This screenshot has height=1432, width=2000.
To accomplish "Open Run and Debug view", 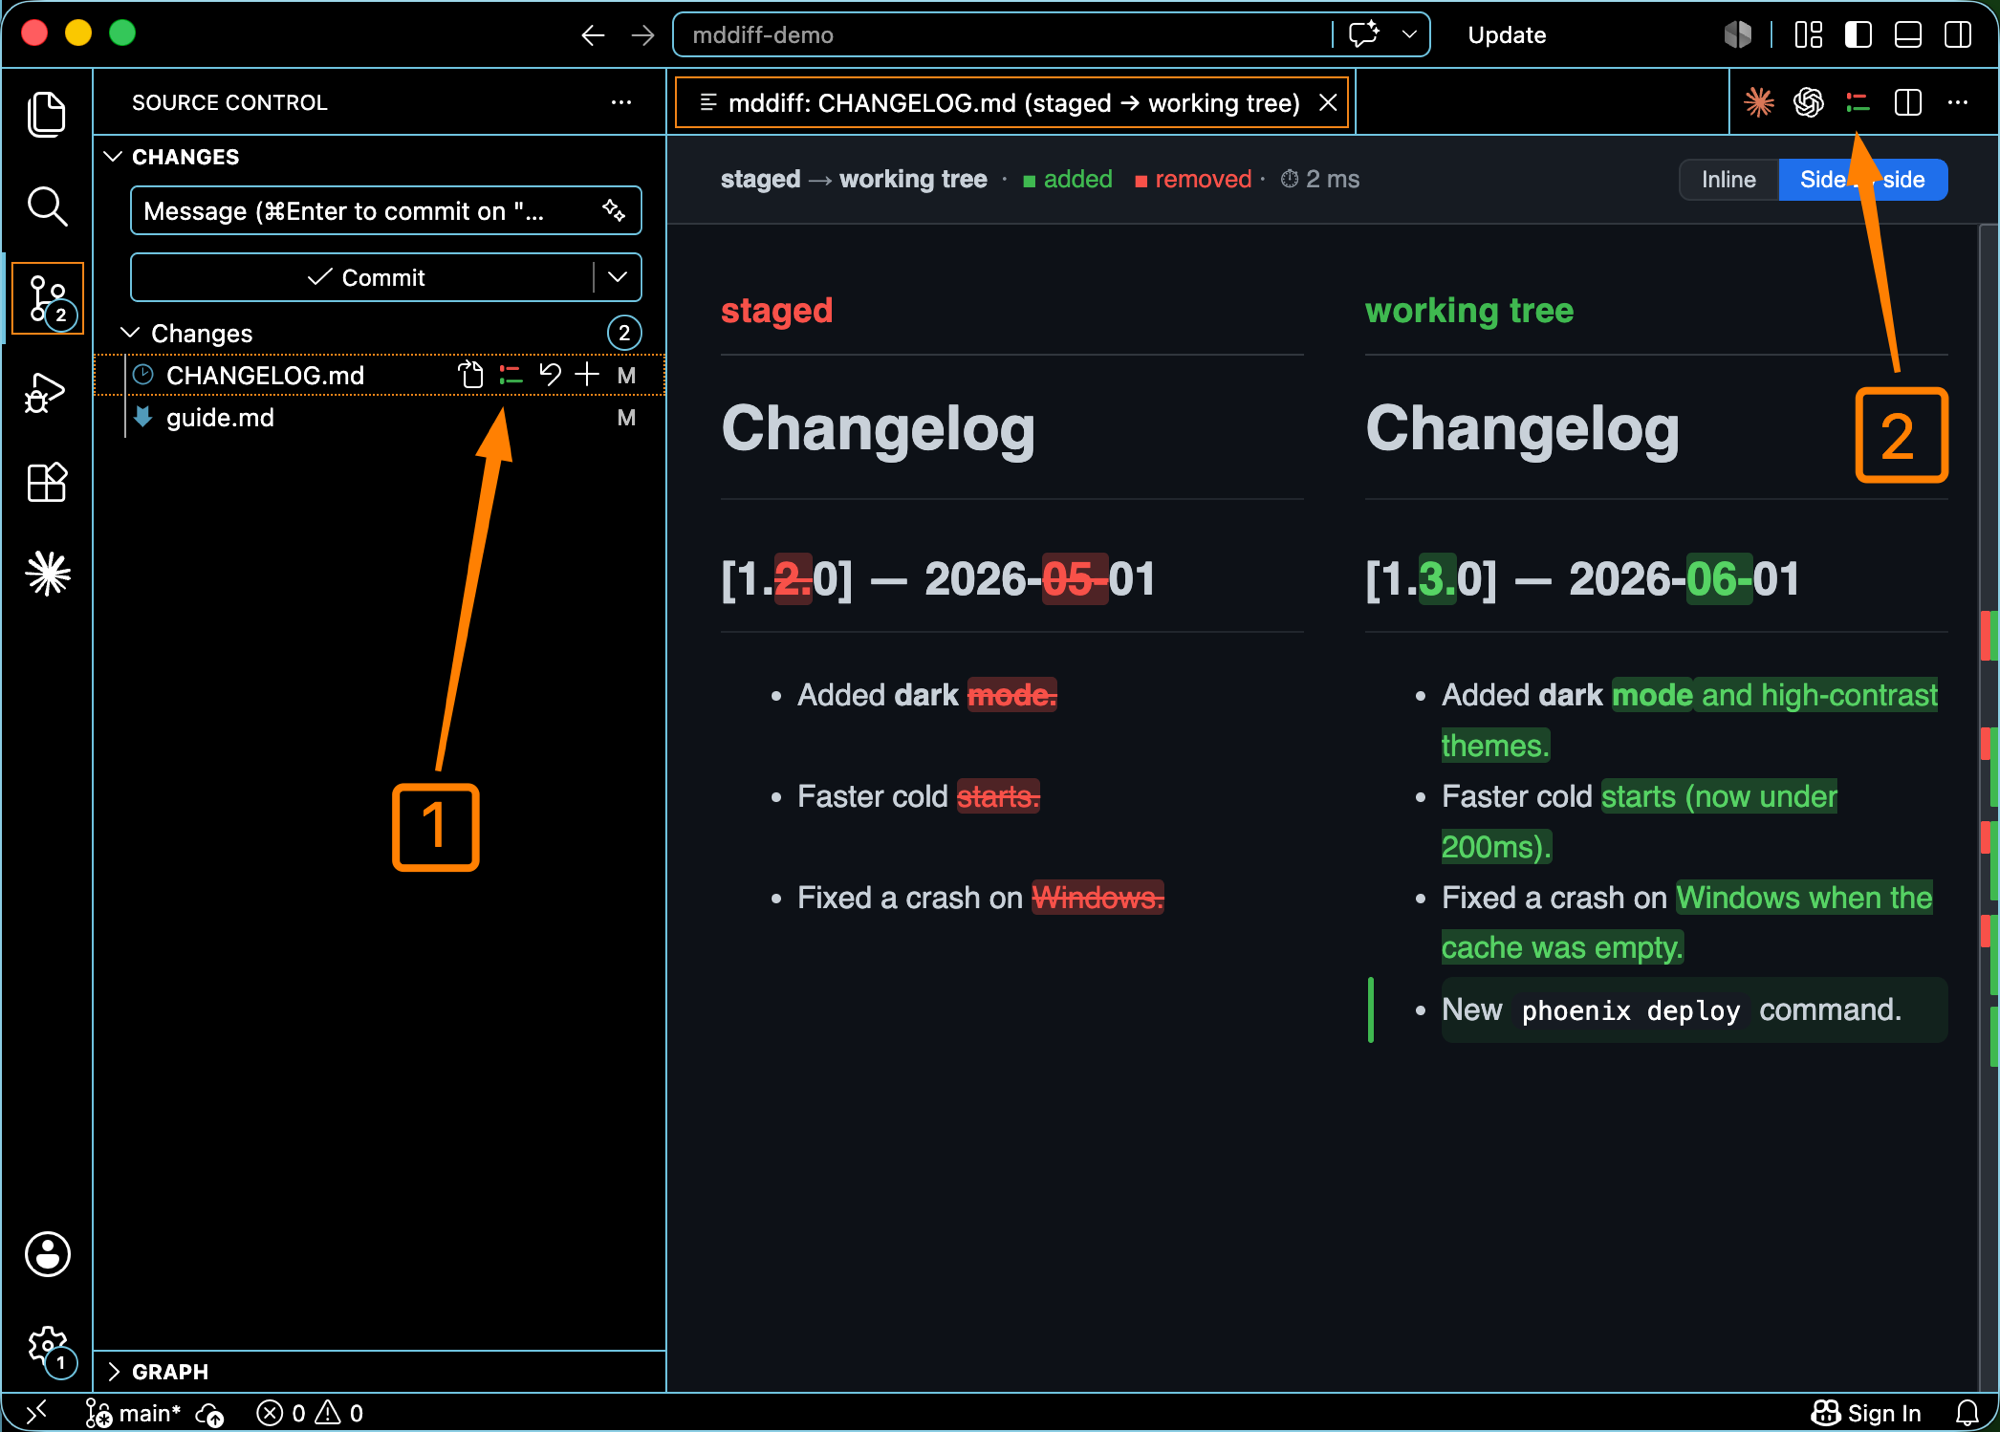I will (x=47, y=392).
